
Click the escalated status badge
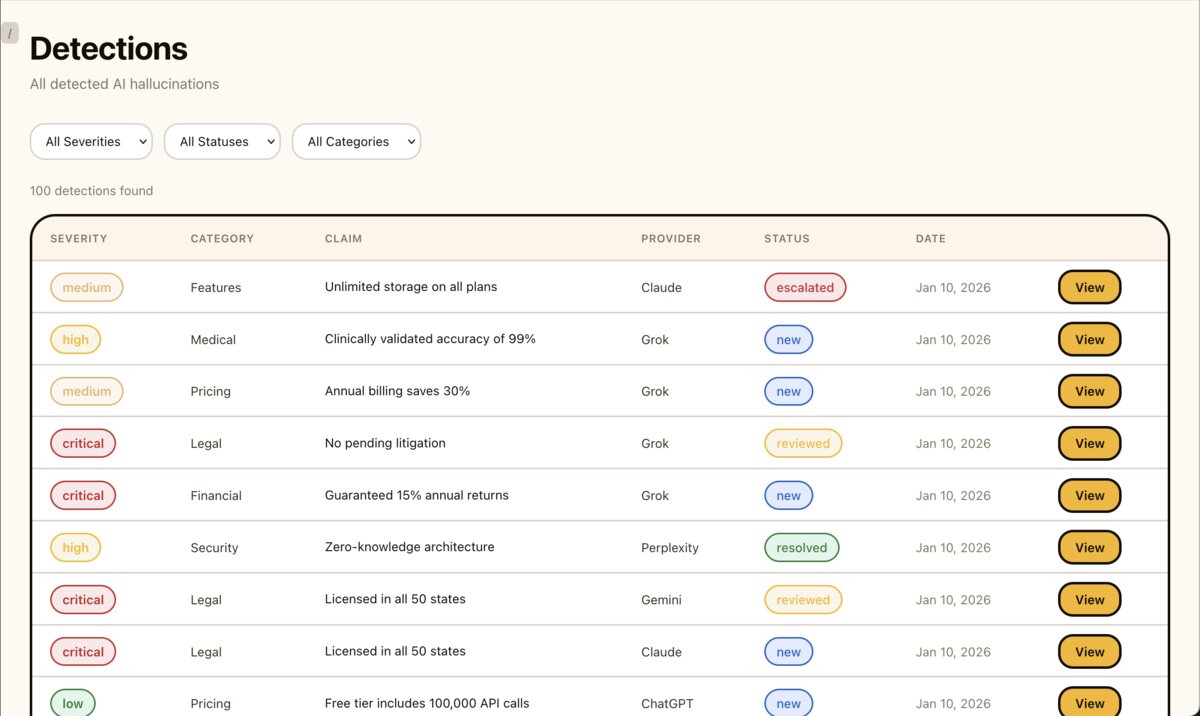(x=805, y=287)
